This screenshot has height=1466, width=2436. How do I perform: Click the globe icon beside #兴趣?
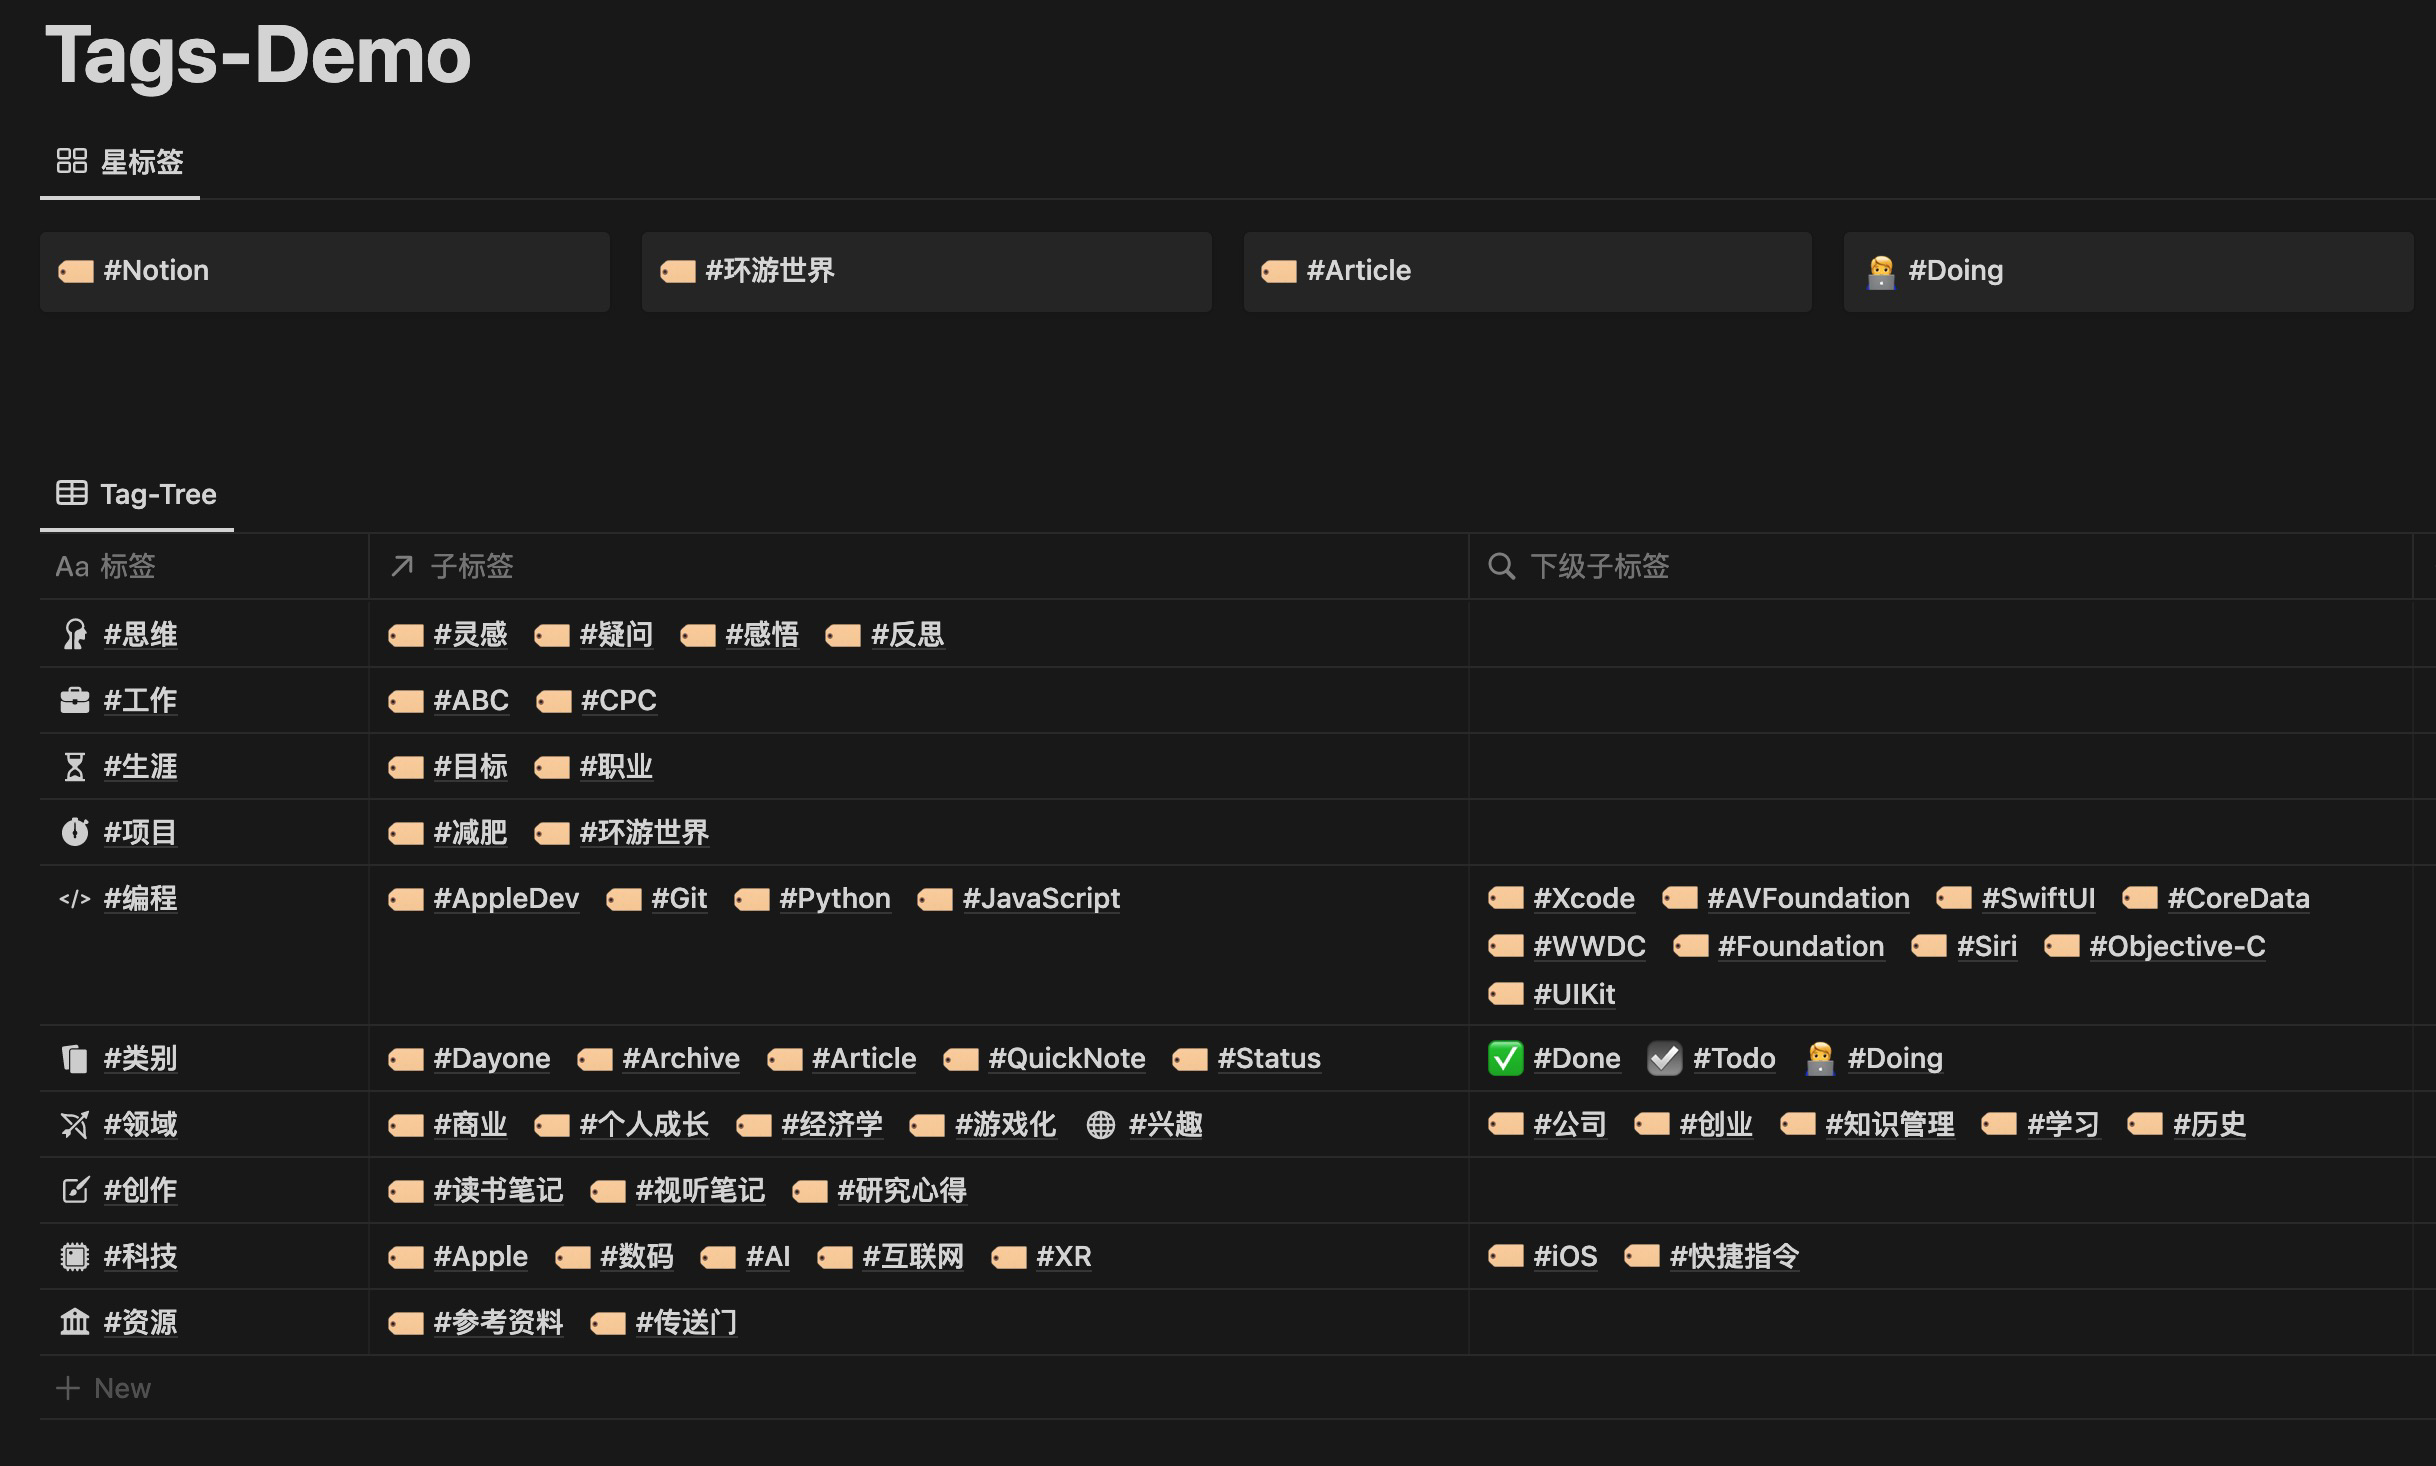[1101, 1124]
